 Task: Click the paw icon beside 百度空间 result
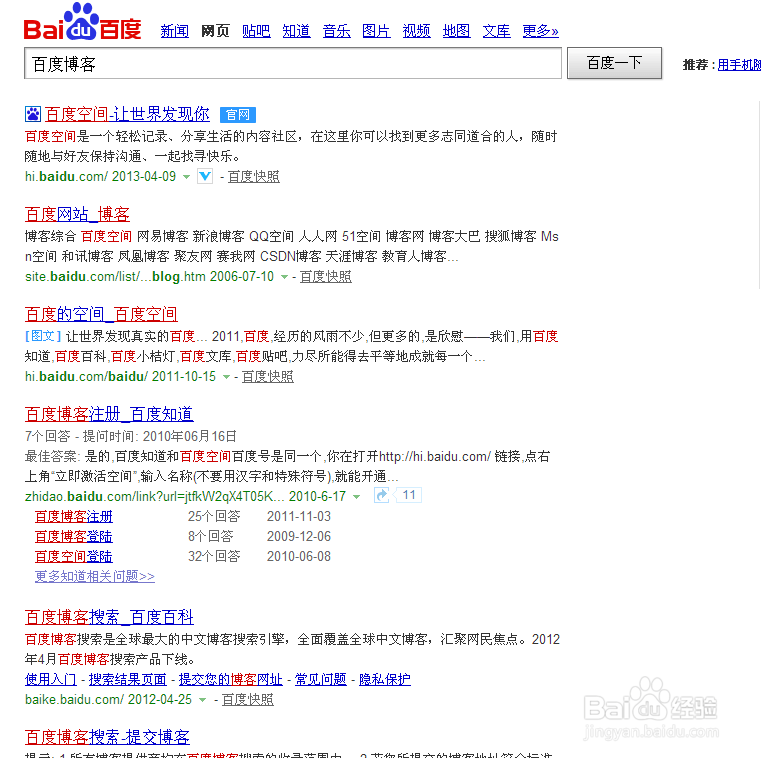[33, 114]
